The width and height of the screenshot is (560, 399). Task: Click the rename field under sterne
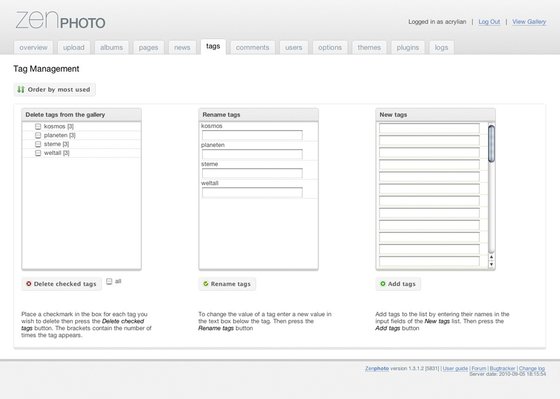pos(252,173)
